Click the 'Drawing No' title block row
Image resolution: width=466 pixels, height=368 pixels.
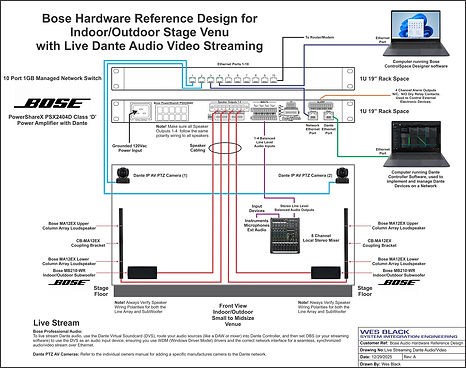click(x=411, y=350)
